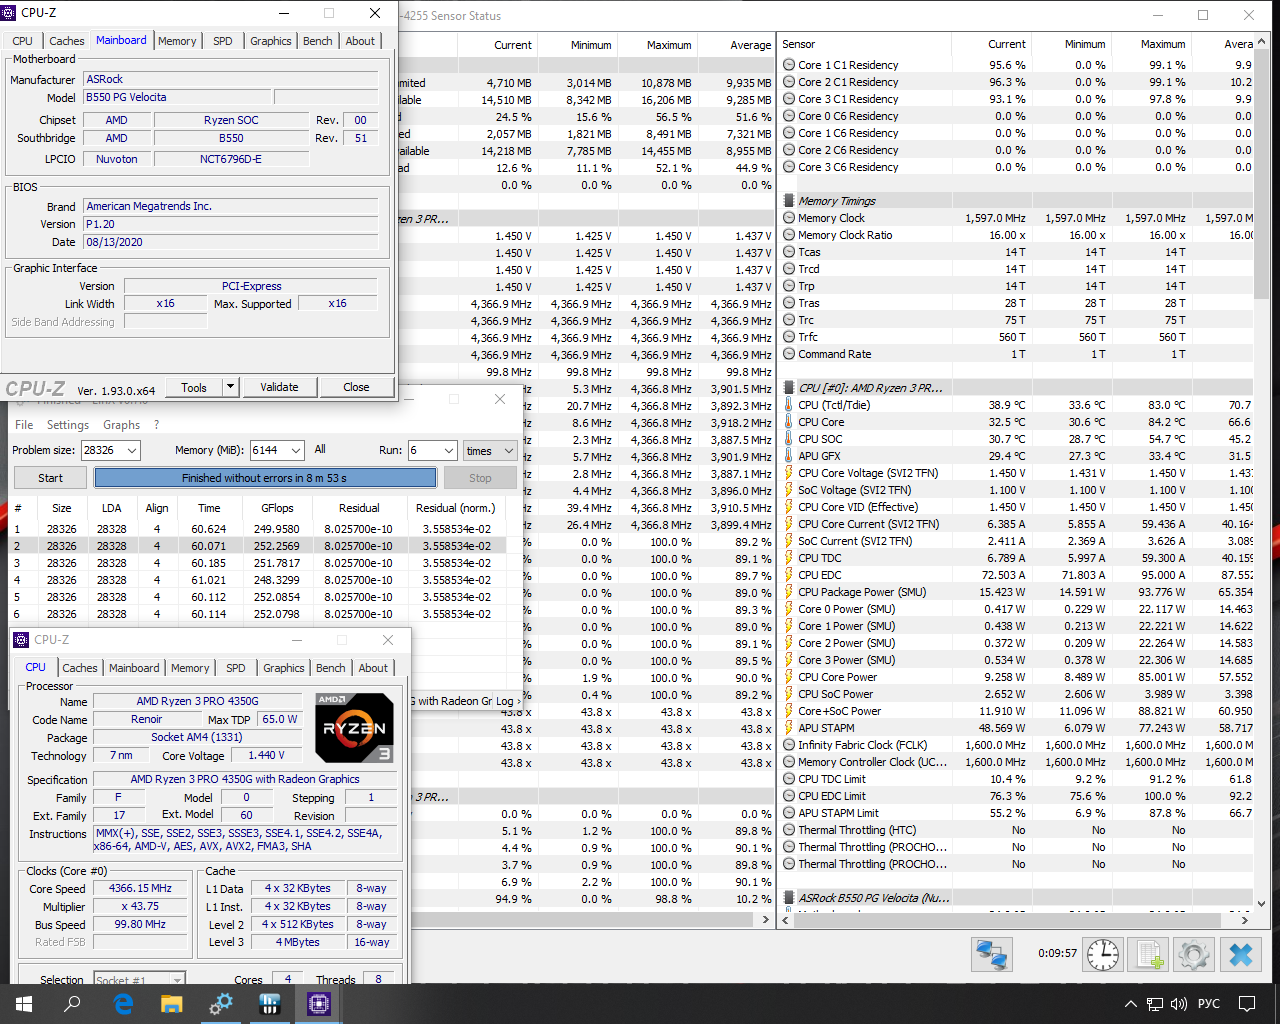Image resolution: width=1280 pixels, height=1024 pixels.
Task: Click the logging file icon with green plus
Action: coord(1150,954)
